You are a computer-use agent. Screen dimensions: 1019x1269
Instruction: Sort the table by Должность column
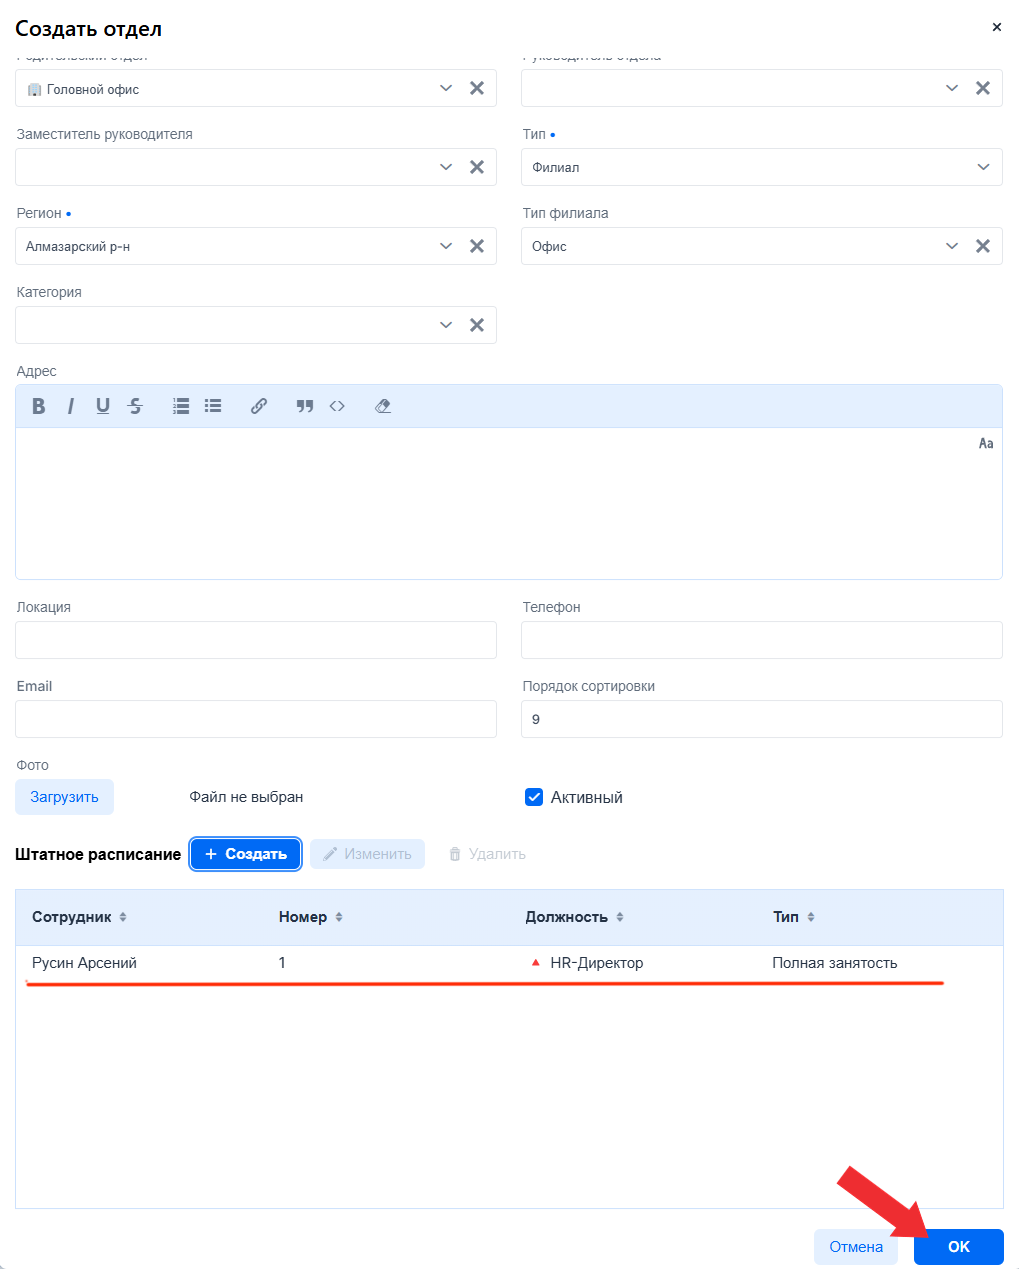point(620,917)
